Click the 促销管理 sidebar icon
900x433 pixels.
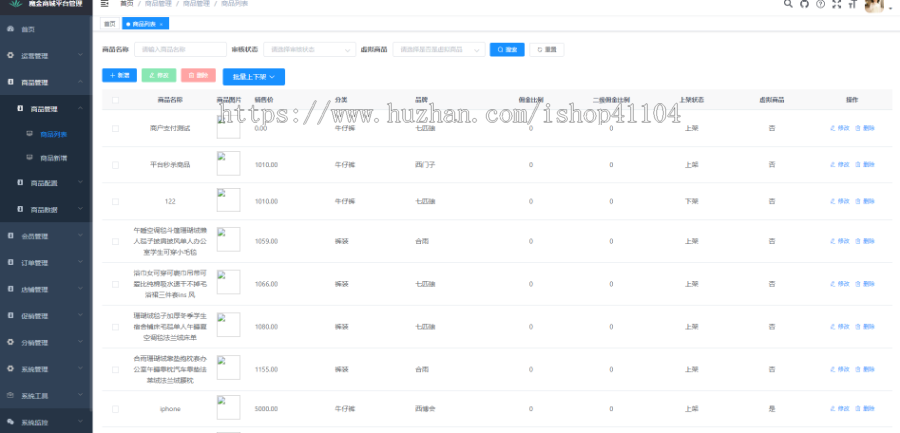click(10, 315)
